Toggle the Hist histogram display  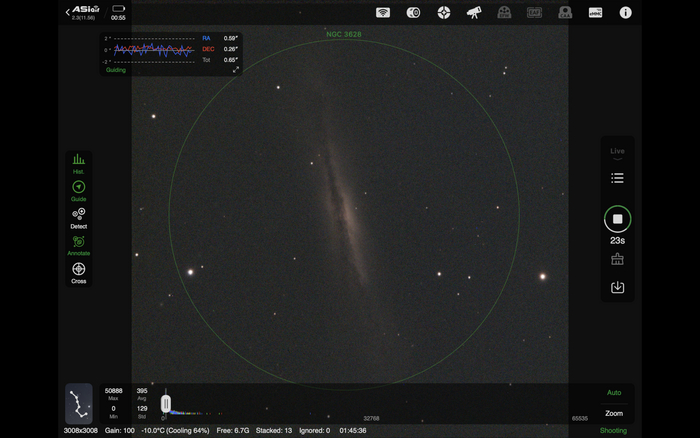point(78,163)
